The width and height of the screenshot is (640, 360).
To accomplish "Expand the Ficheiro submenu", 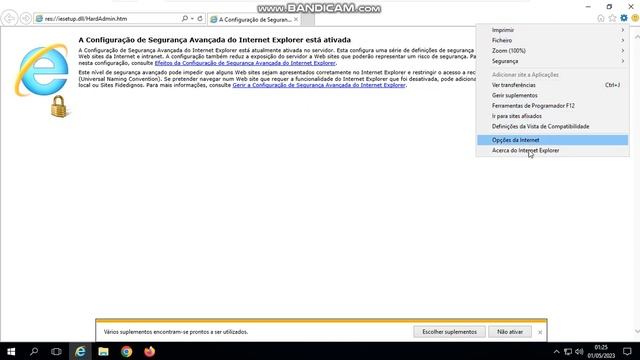I will (x=553, y=40).
